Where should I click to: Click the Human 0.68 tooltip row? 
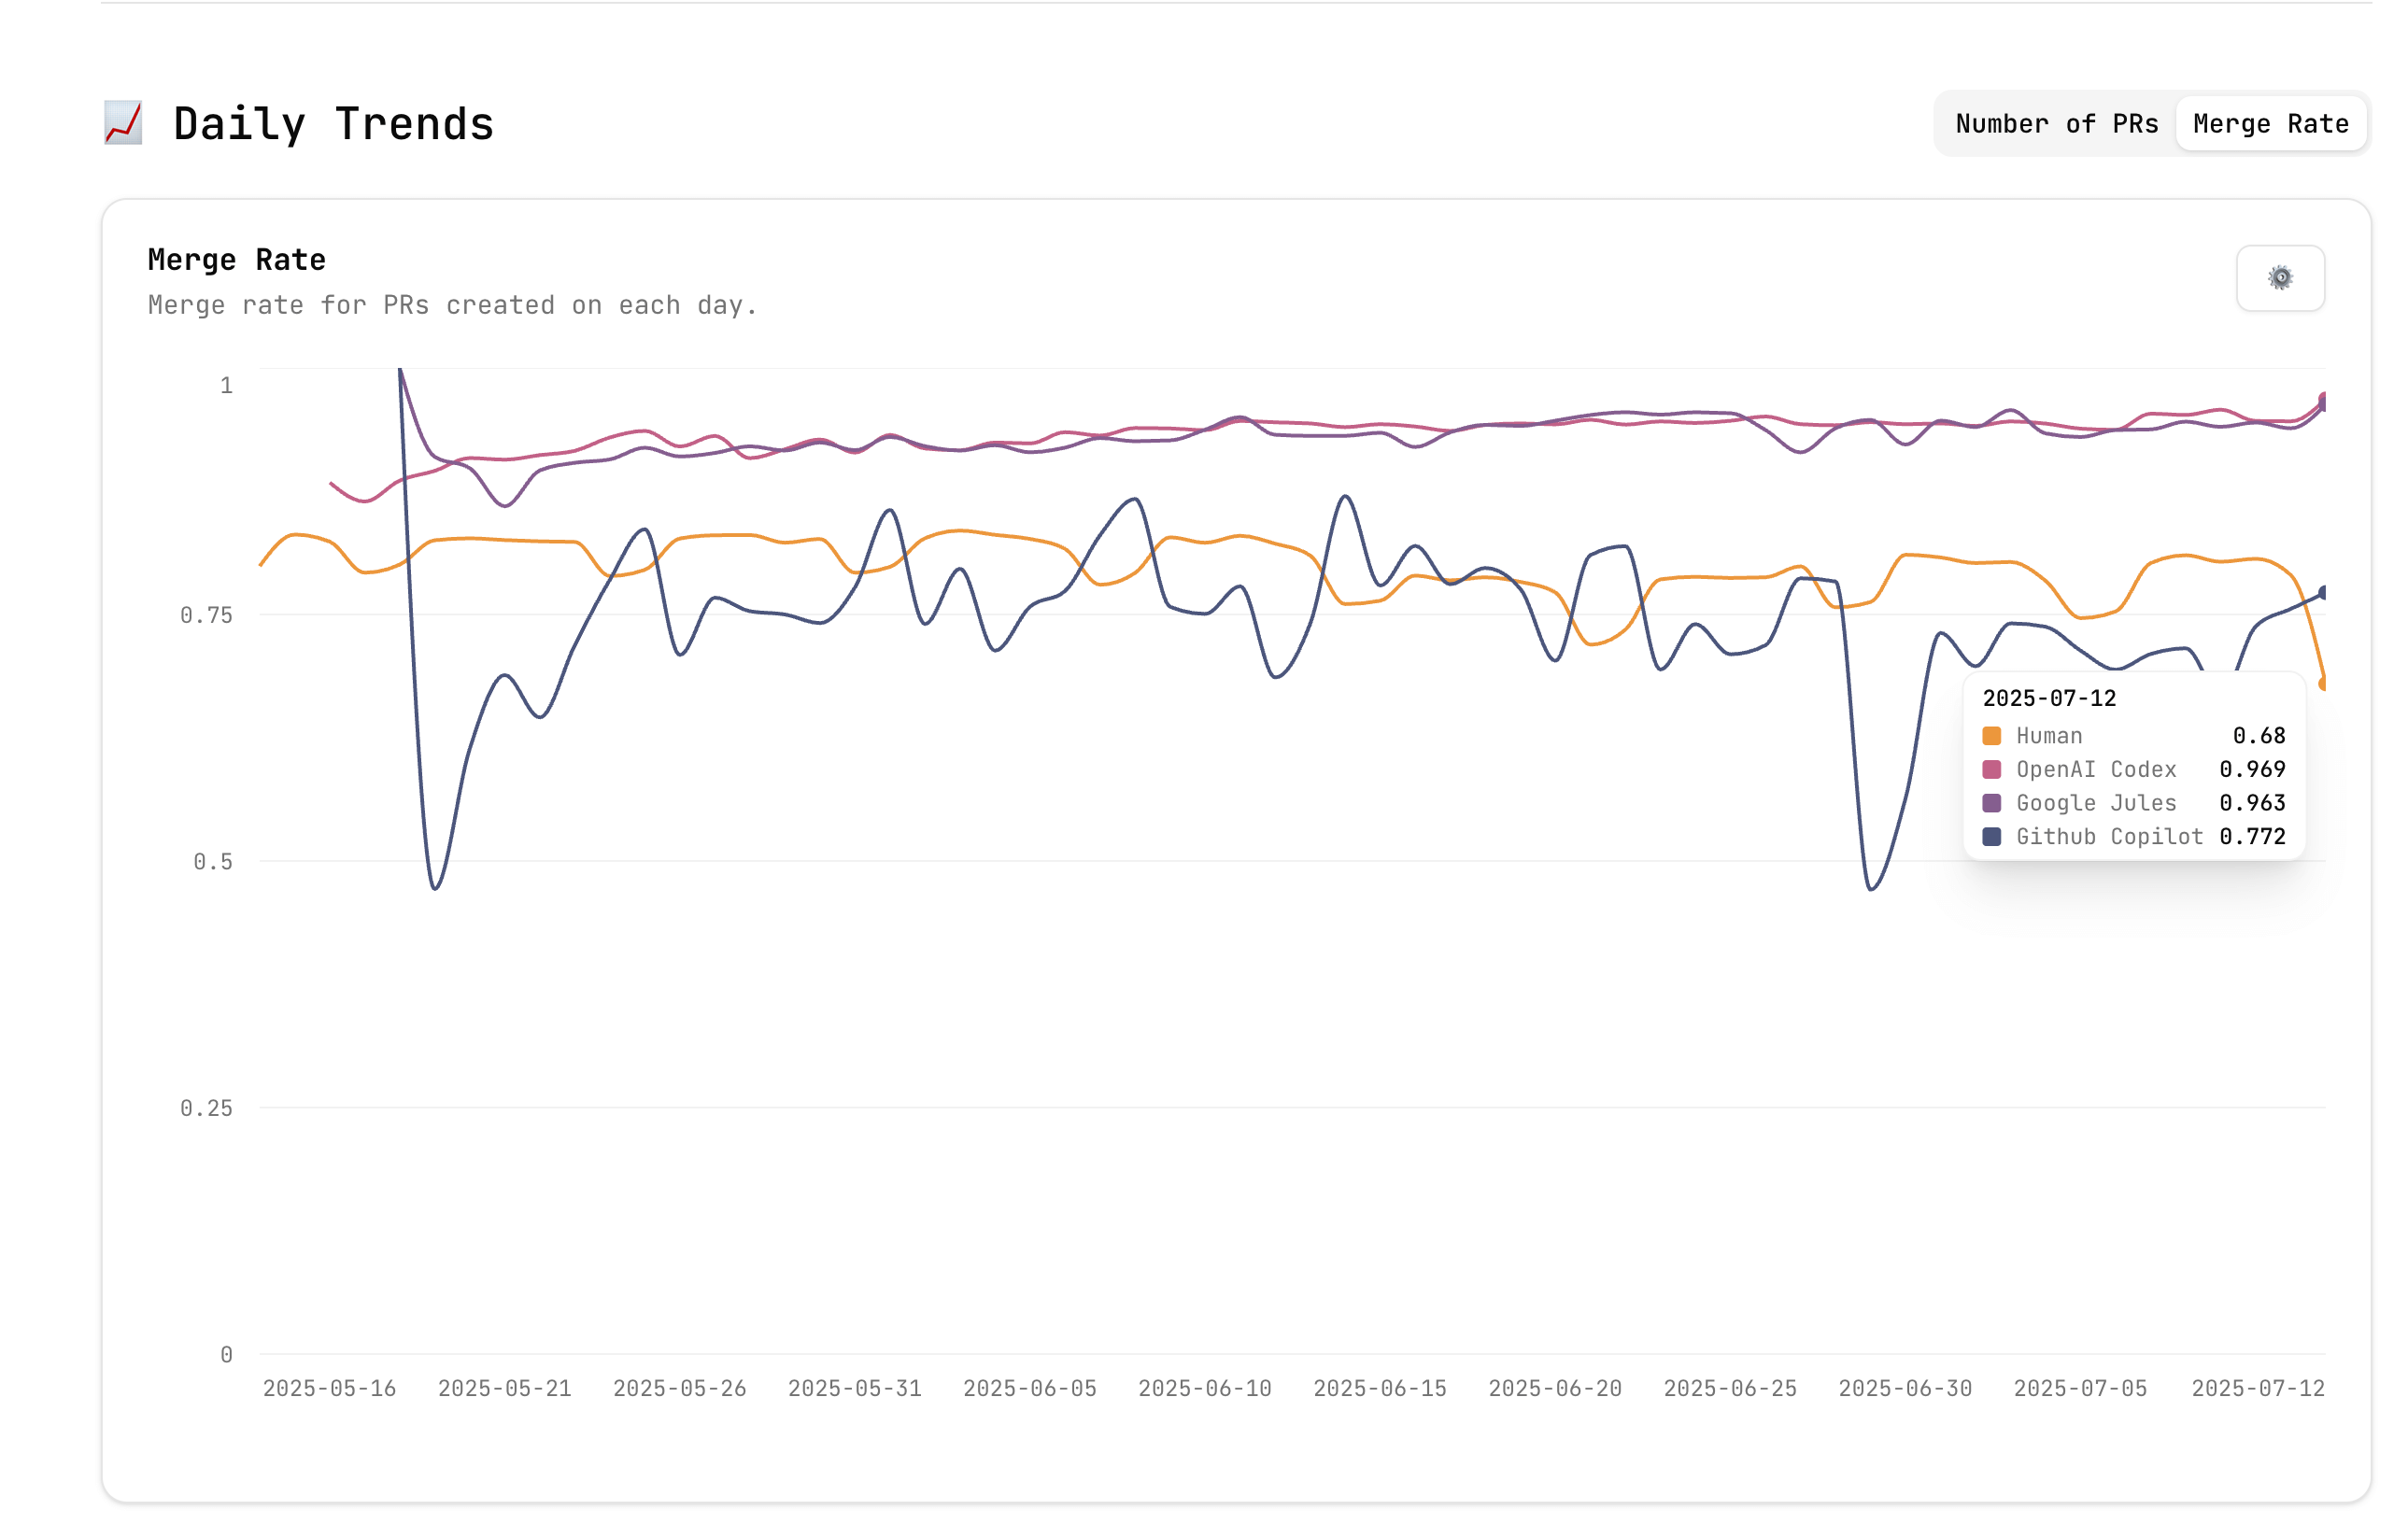[x=2134, y=736]
